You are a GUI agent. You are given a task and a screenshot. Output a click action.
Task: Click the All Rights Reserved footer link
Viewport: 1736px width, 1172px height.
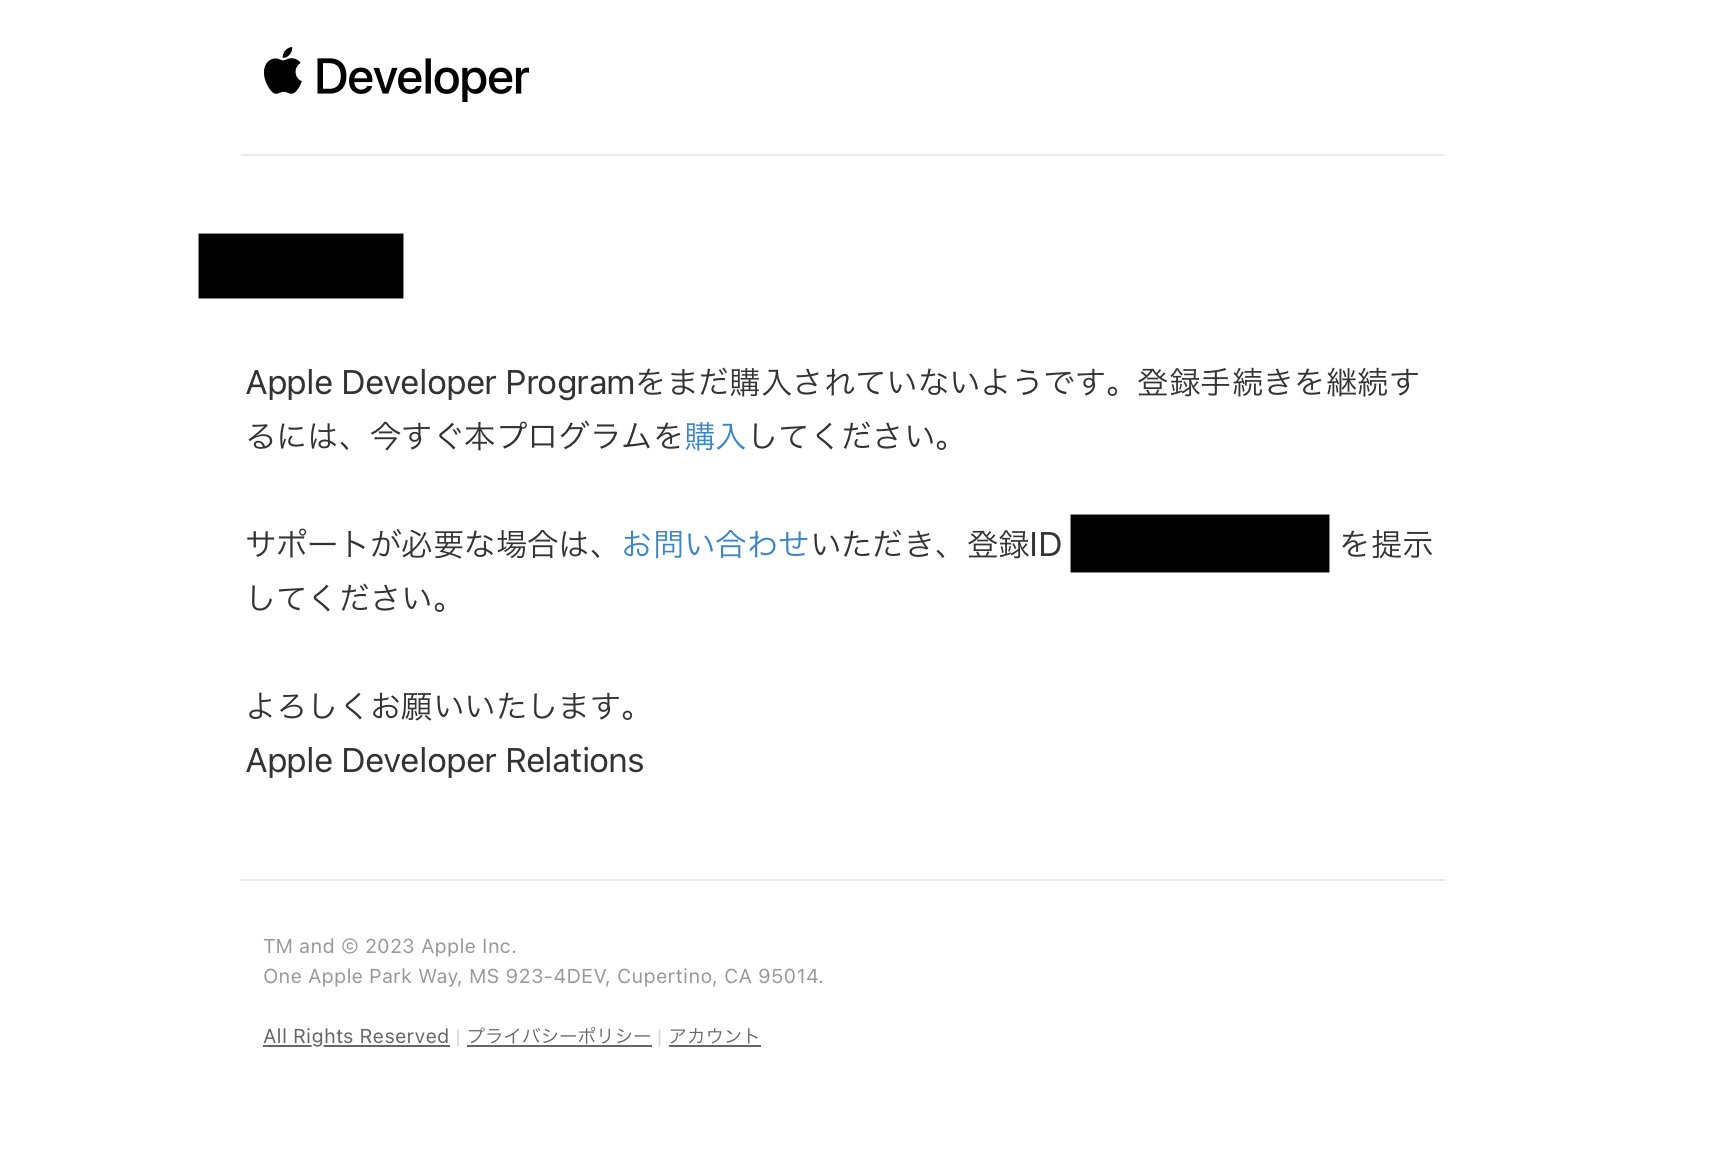pos(356,1036)
